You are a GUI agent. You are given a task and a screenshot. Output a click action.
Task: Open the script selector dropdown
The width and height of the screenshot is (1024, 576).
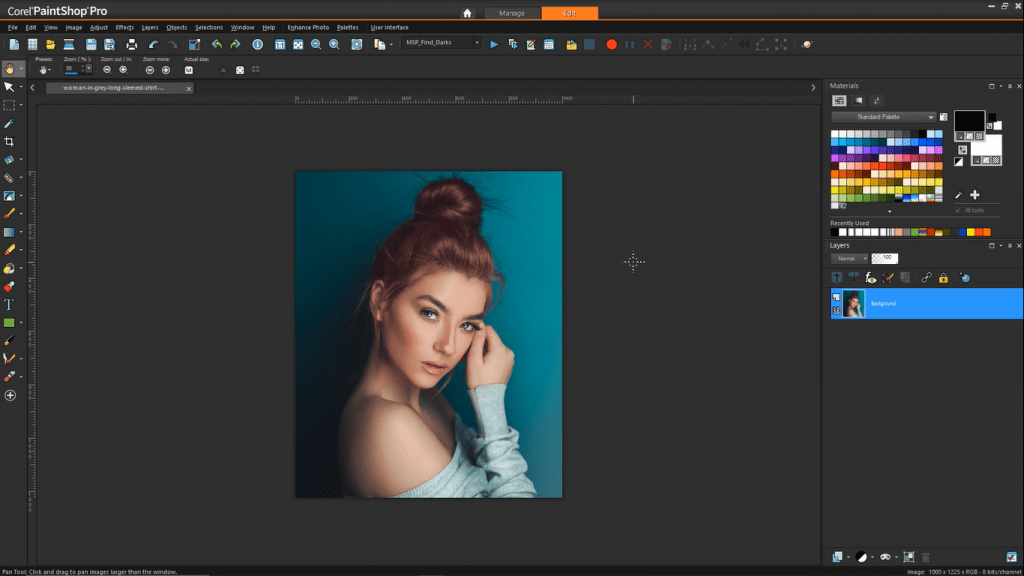point(477,43)
